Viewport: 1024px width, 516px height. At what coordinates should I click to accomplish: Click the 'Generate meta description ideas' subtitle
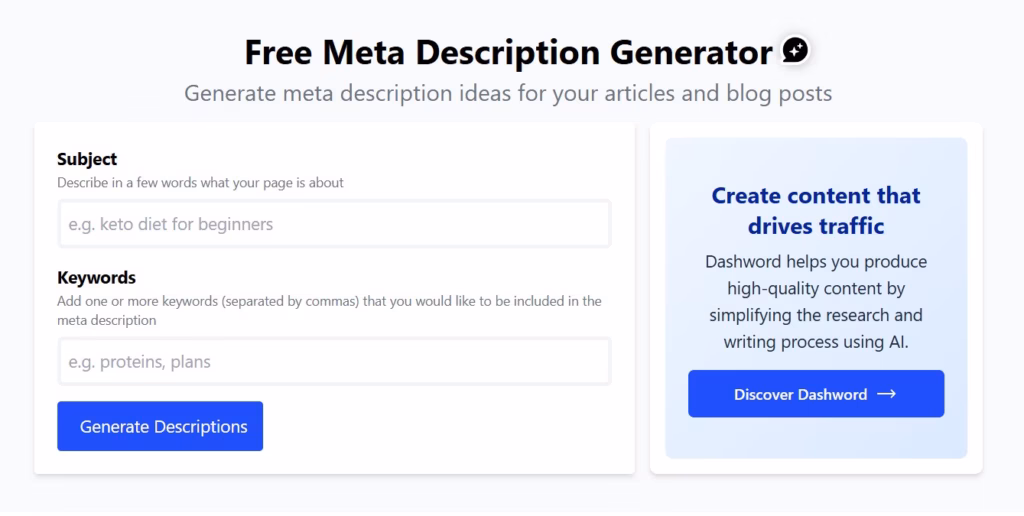click(x=508, y=94)
